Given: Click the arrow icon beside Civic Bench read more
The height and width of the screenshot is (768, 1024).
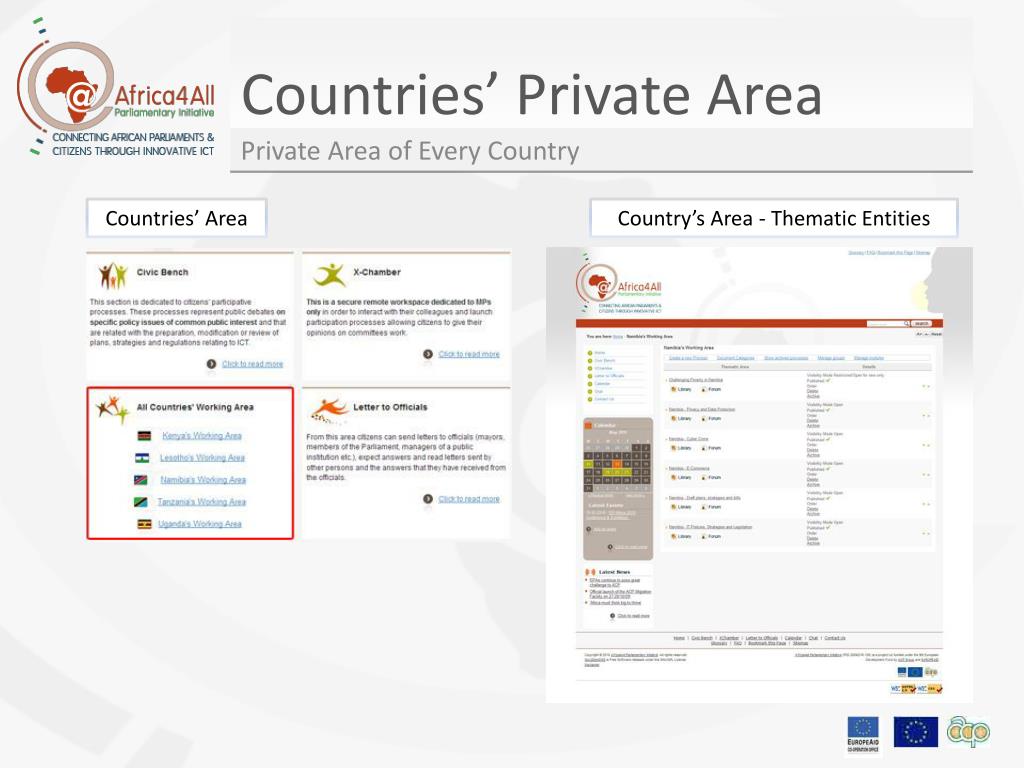Looking at the screenshot, I should 211,364.
